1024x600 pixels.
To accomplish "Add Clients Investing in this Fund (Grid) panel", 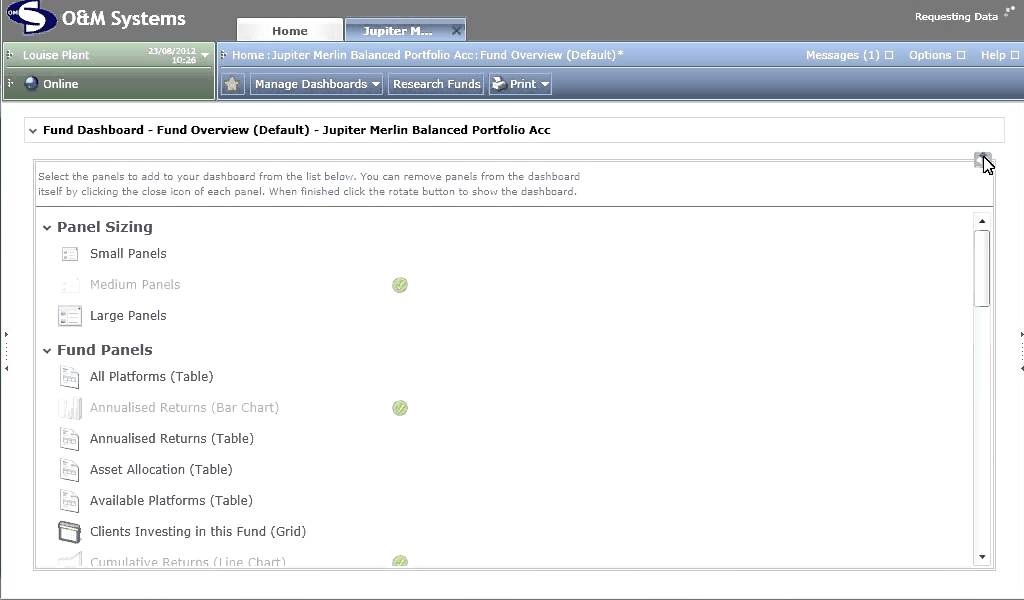I will pyautogui.click(x=198, y=532).
